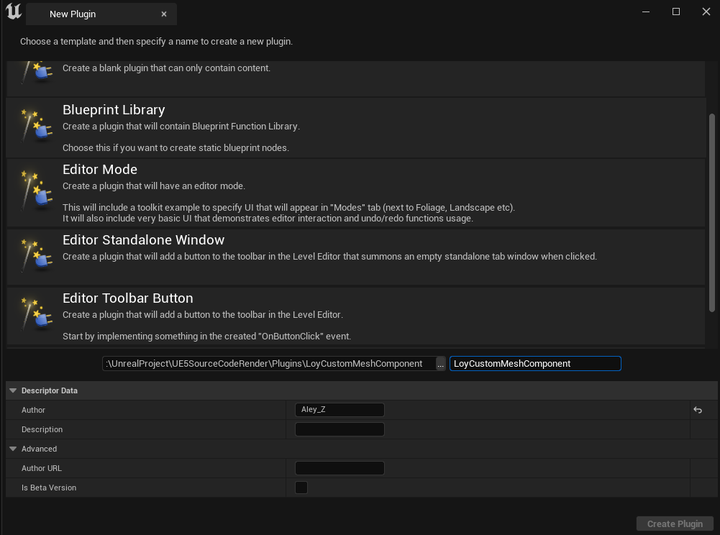This screenshot has height=535, width=720.
Task: Click 'Choose this if you want to create static blueprint nodes'
Action: (x=175, y=148)
